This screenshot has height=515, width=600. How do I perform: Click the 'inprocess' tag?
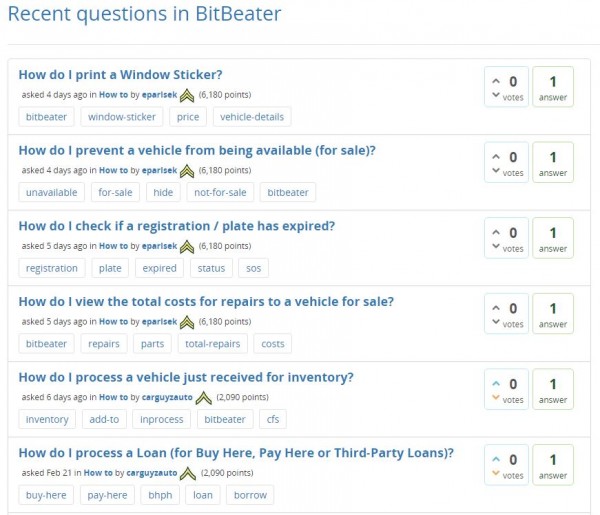[x=162, y=419]
